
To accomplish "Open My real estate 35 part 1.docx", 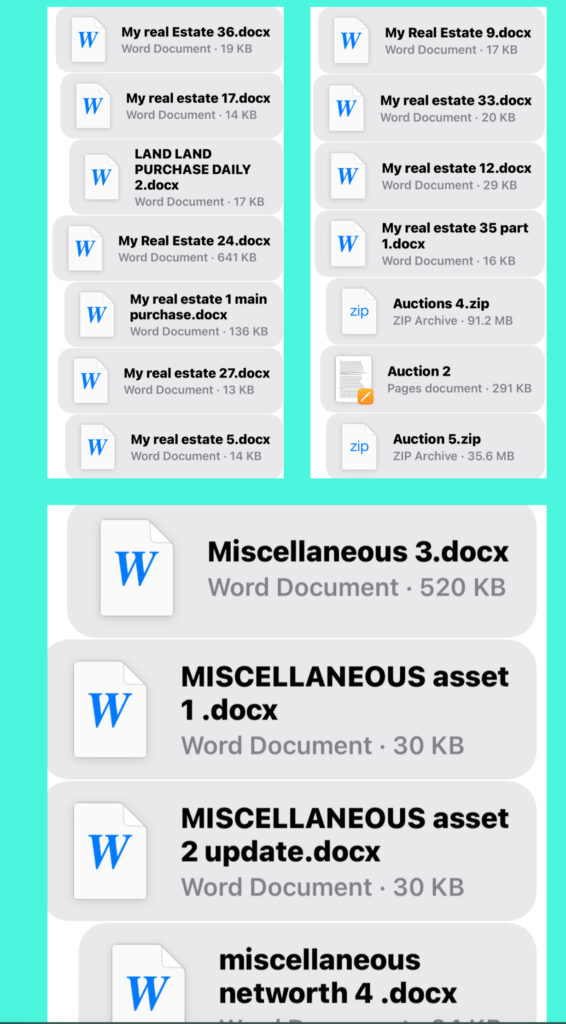I will pyautogui.click(x=430, y=244).
